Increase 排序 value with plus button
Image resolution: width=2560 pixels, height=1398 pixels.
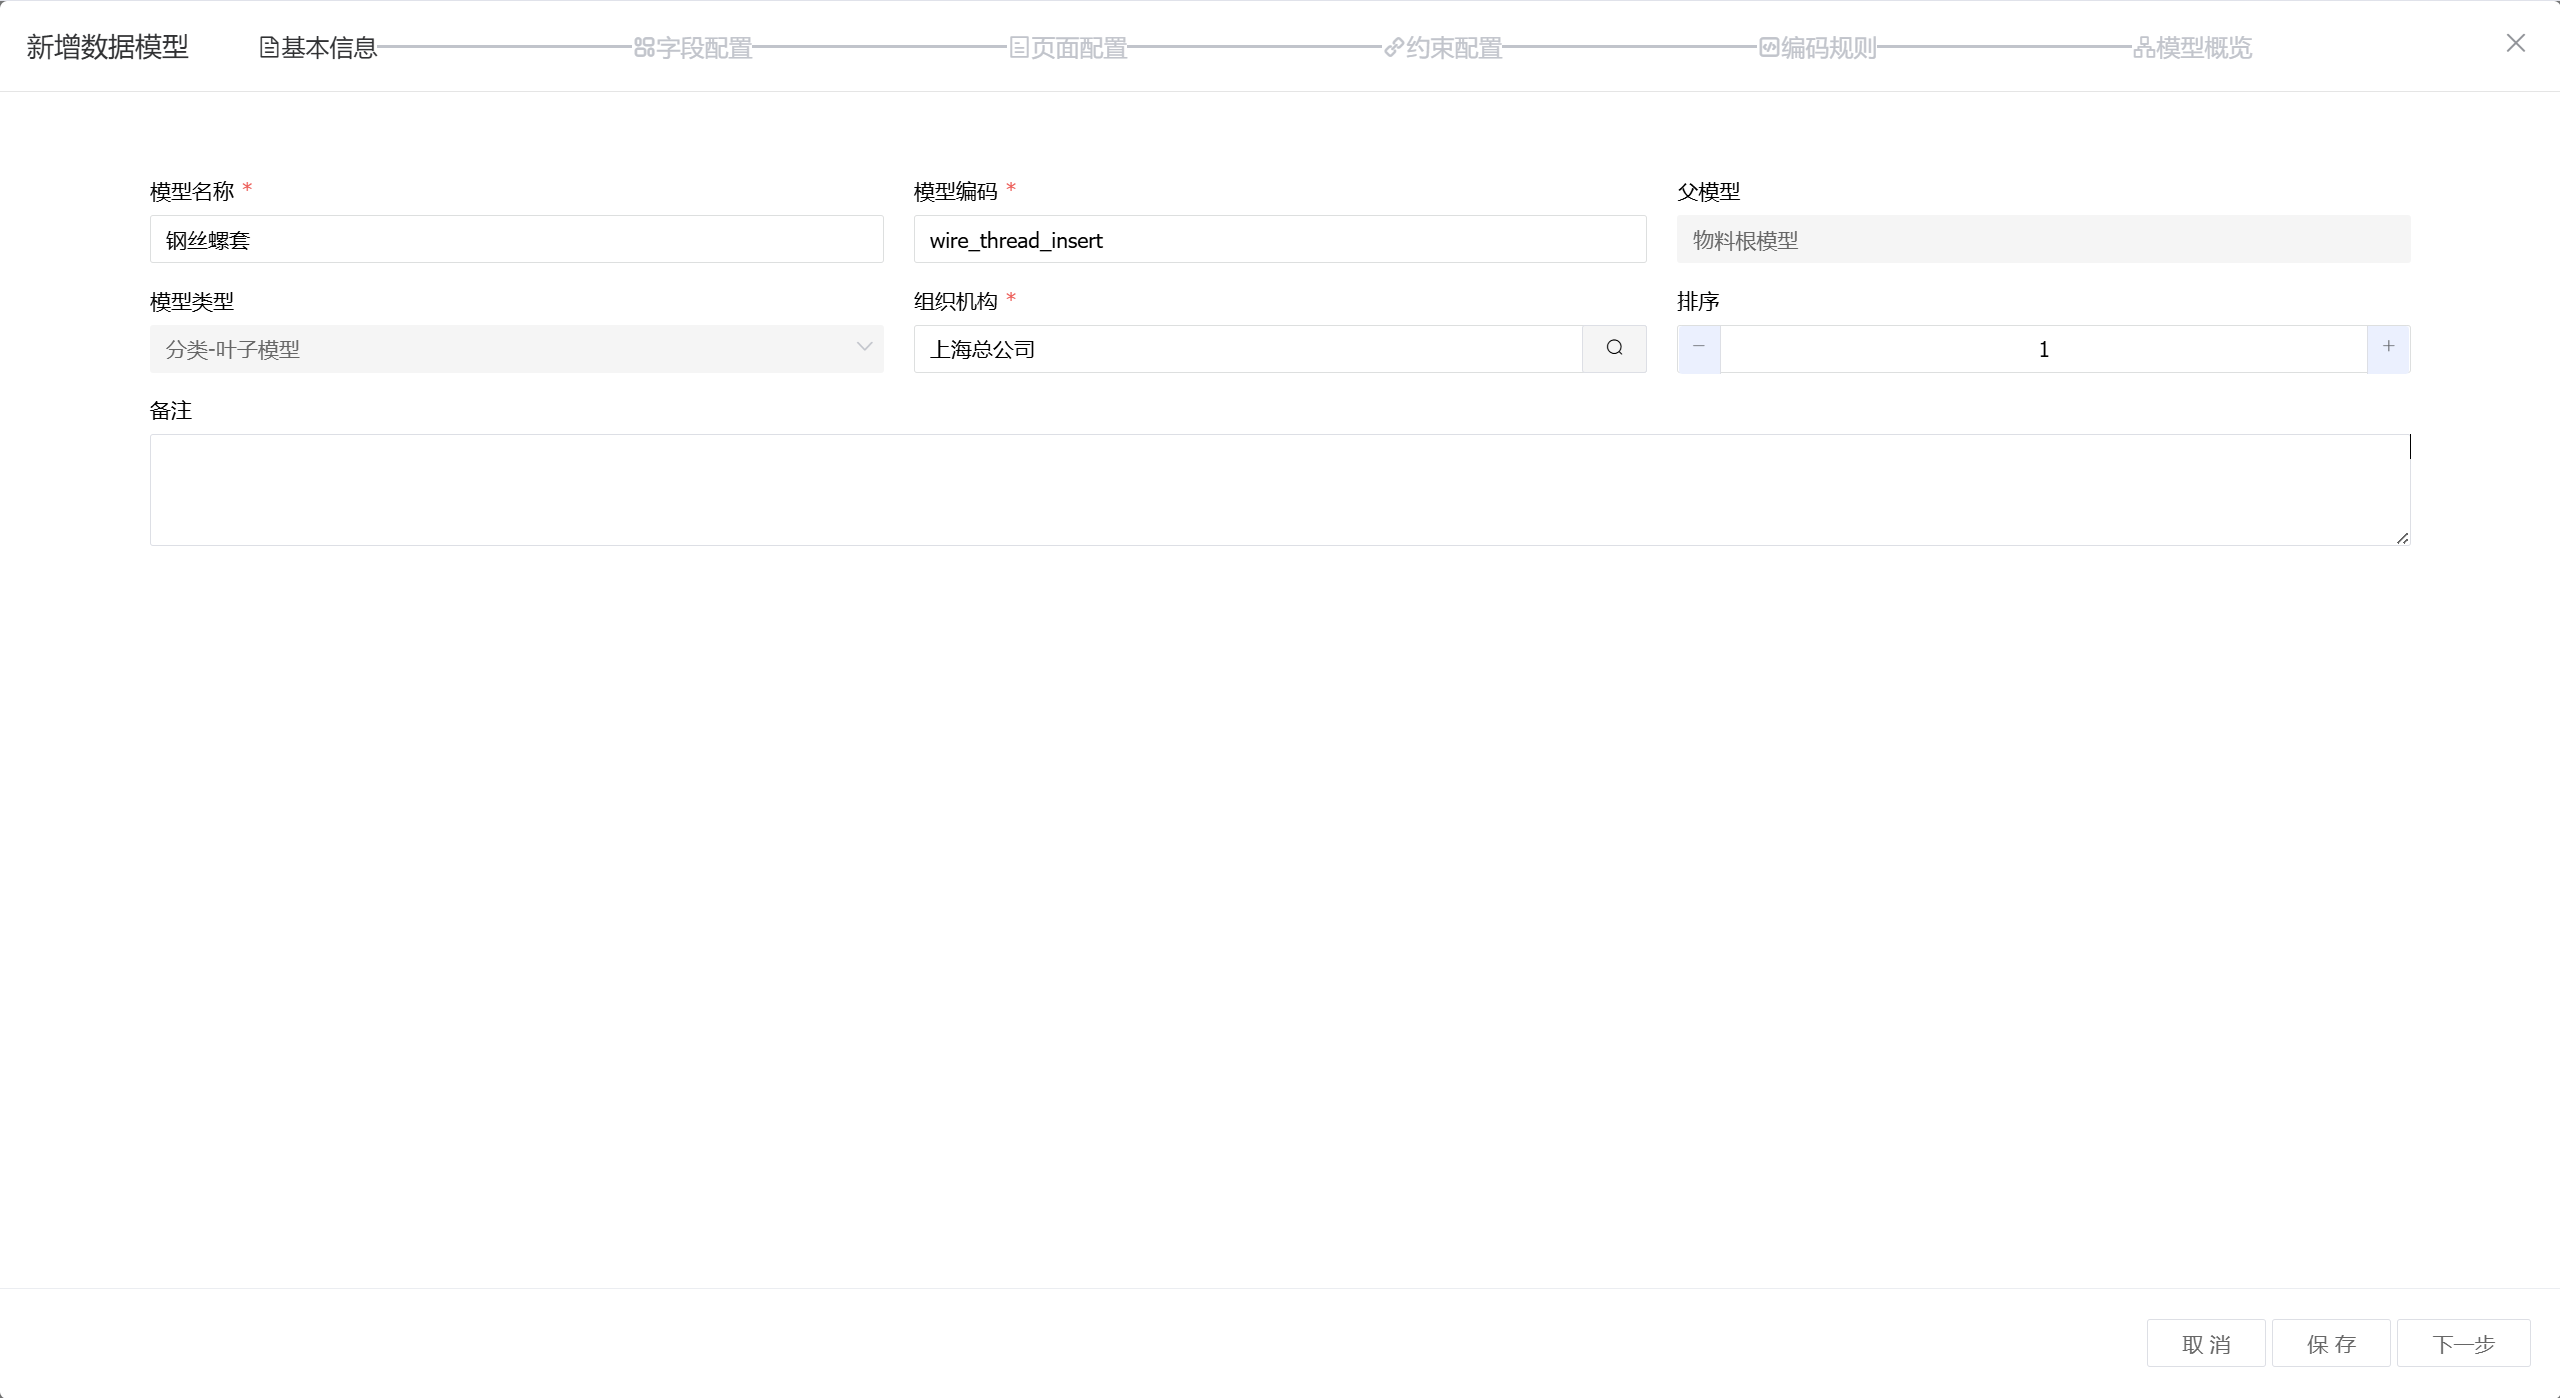2388,348
